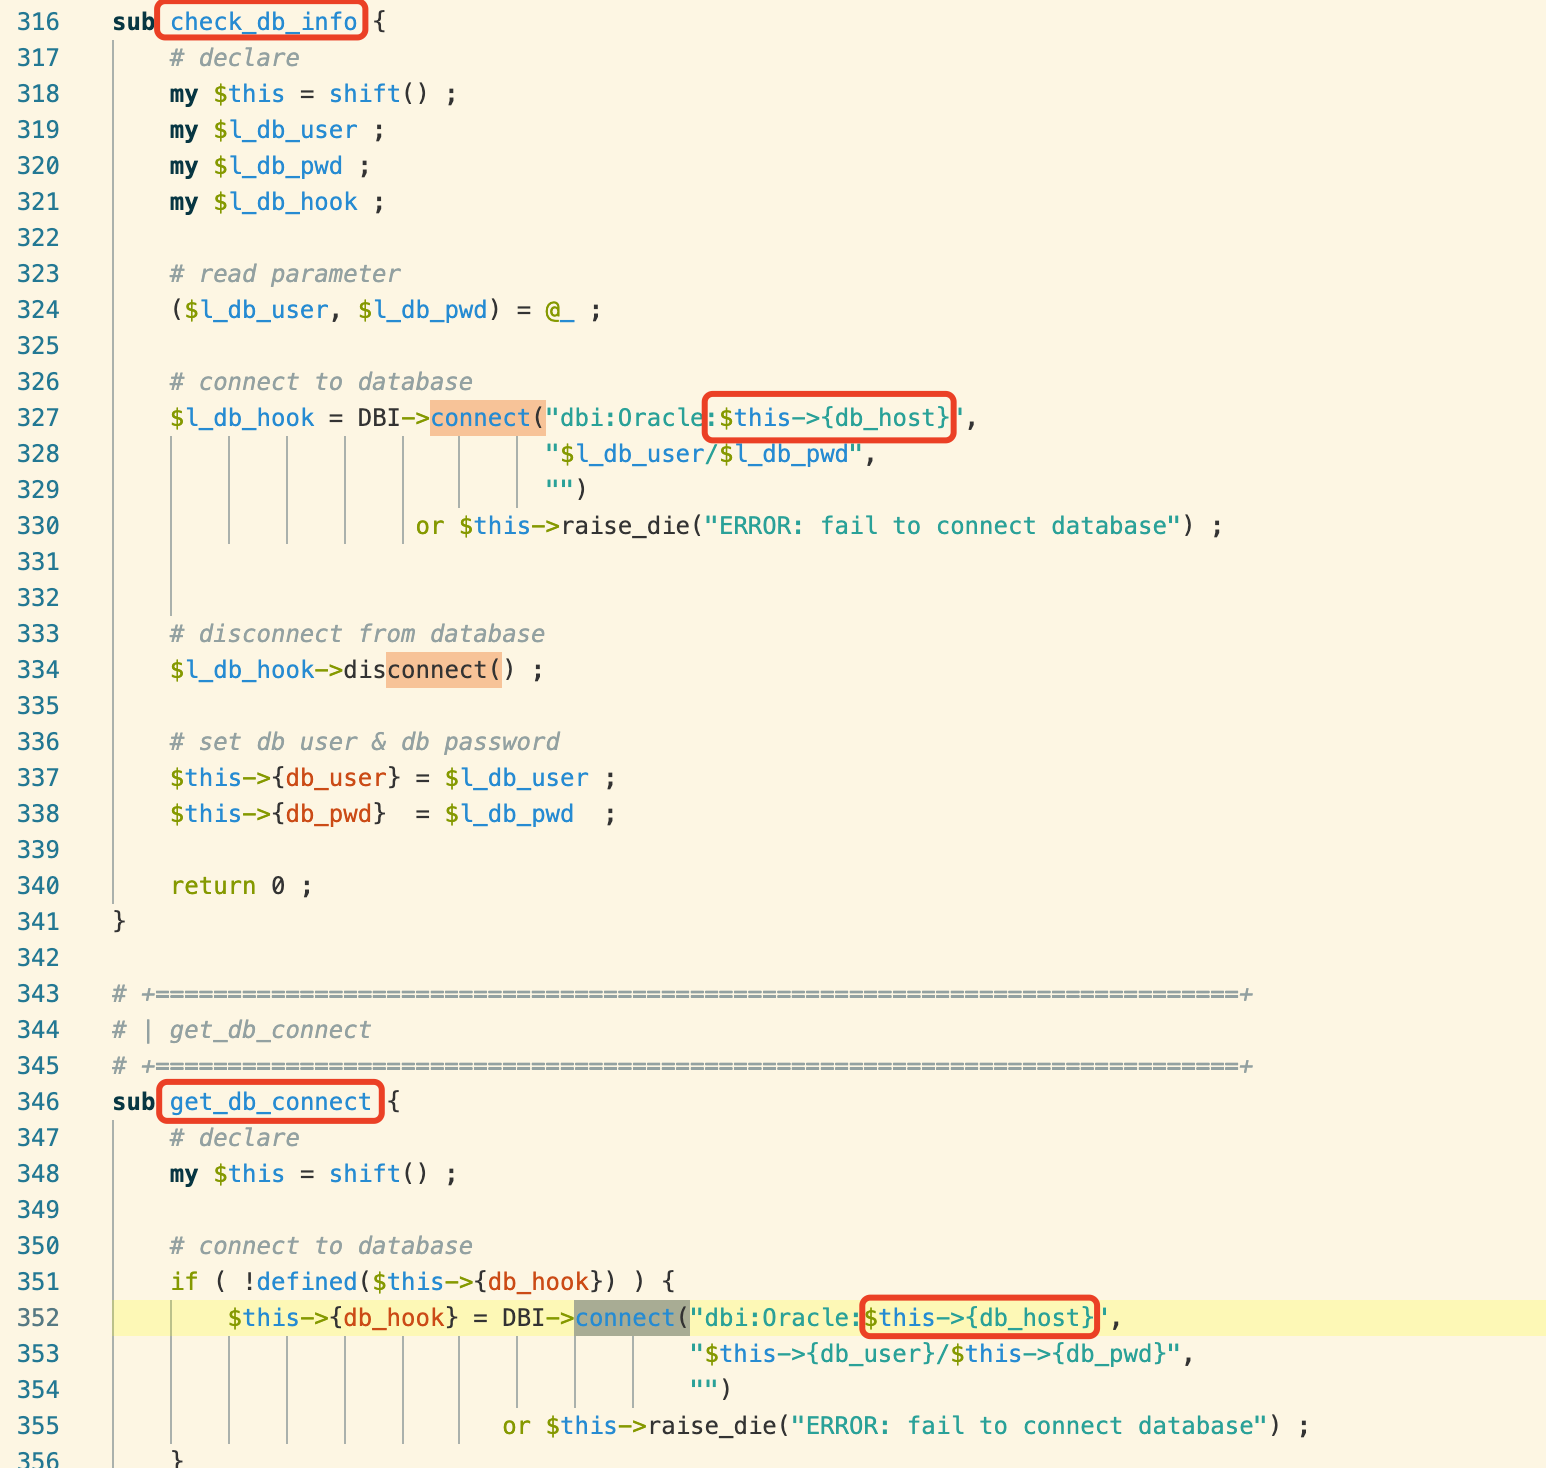Click $this->{db_host} on line 352
Screen dimensions: 1546x1468
click(980, 1318)
